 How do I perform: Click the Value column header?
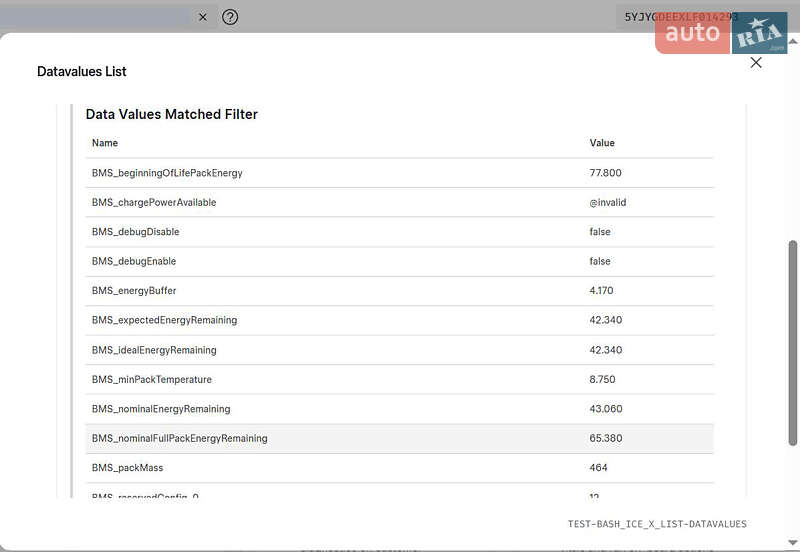(602, 143)
